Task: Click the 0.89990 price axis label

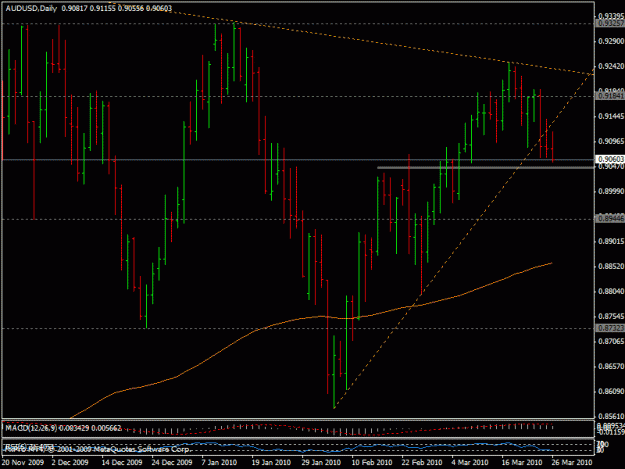Action: (611, 191)
